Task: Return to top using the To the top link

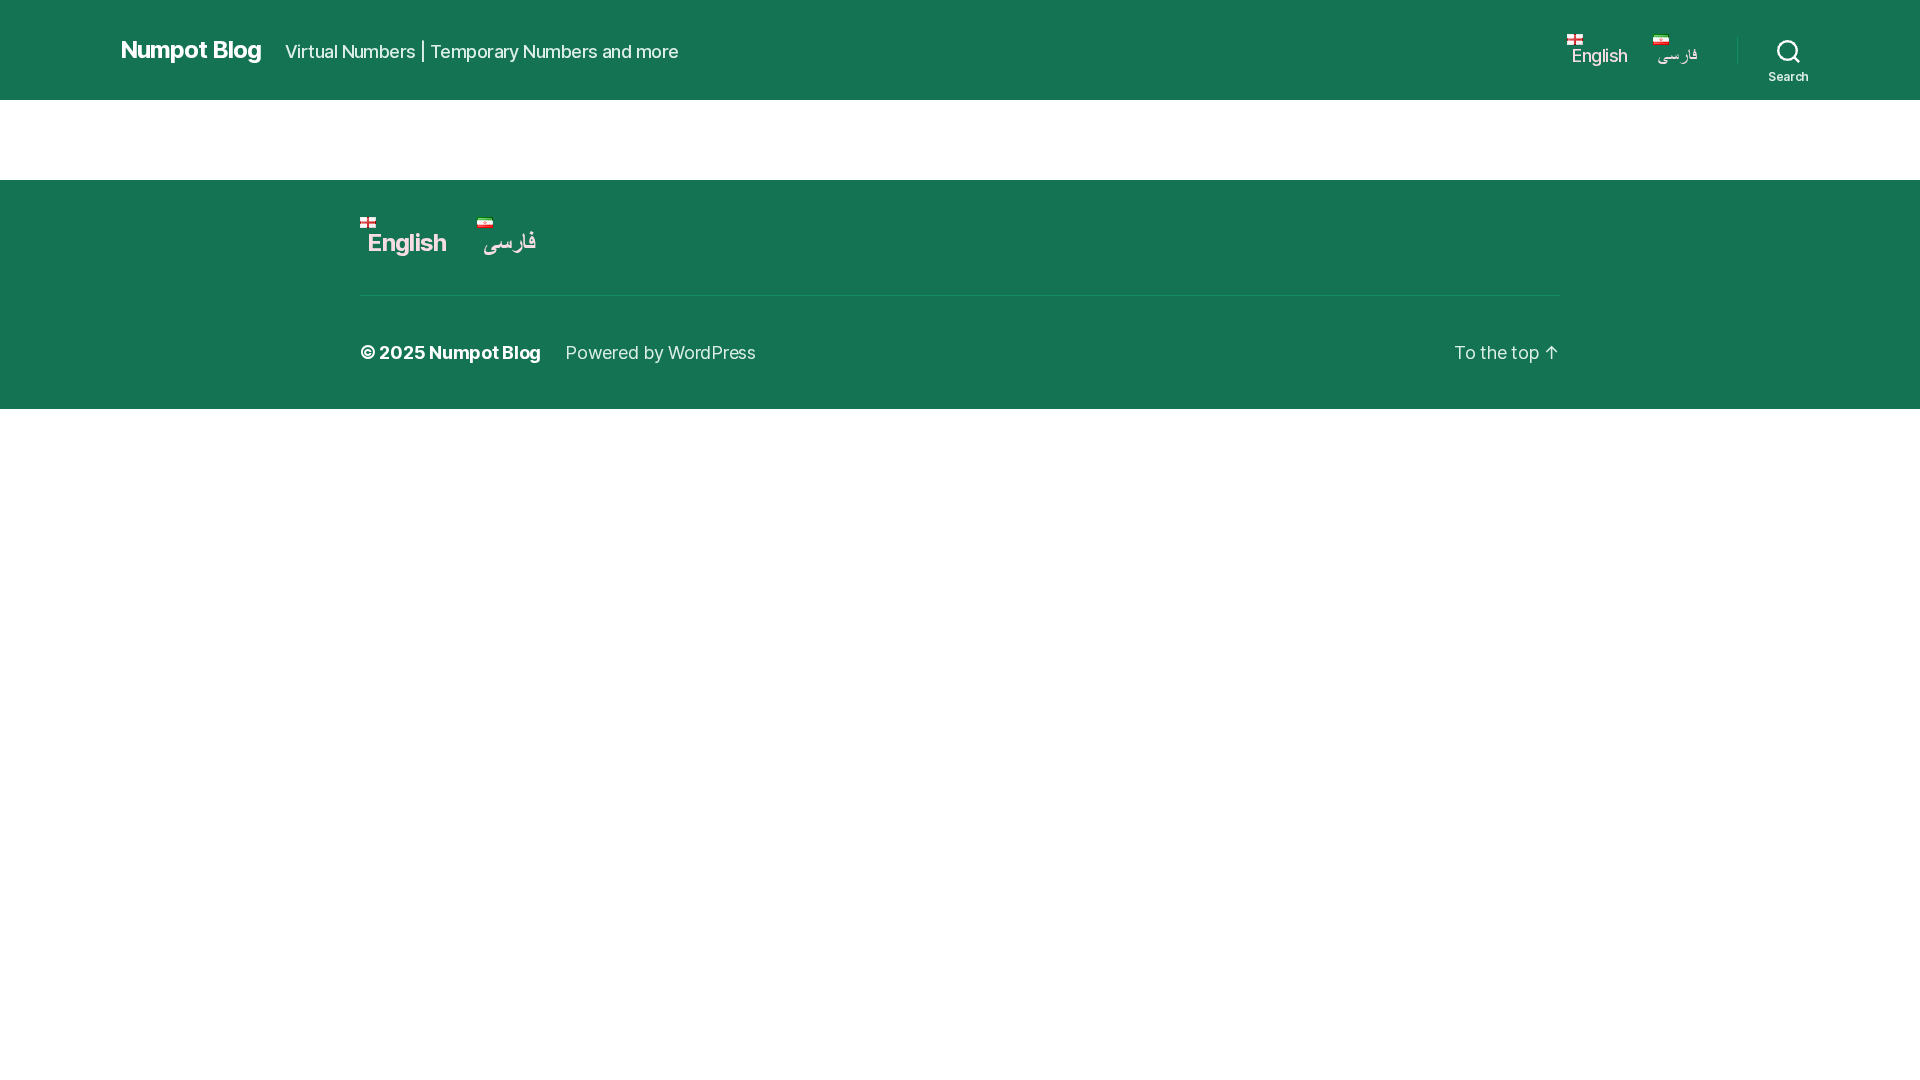Action: tap(1497, 352)
